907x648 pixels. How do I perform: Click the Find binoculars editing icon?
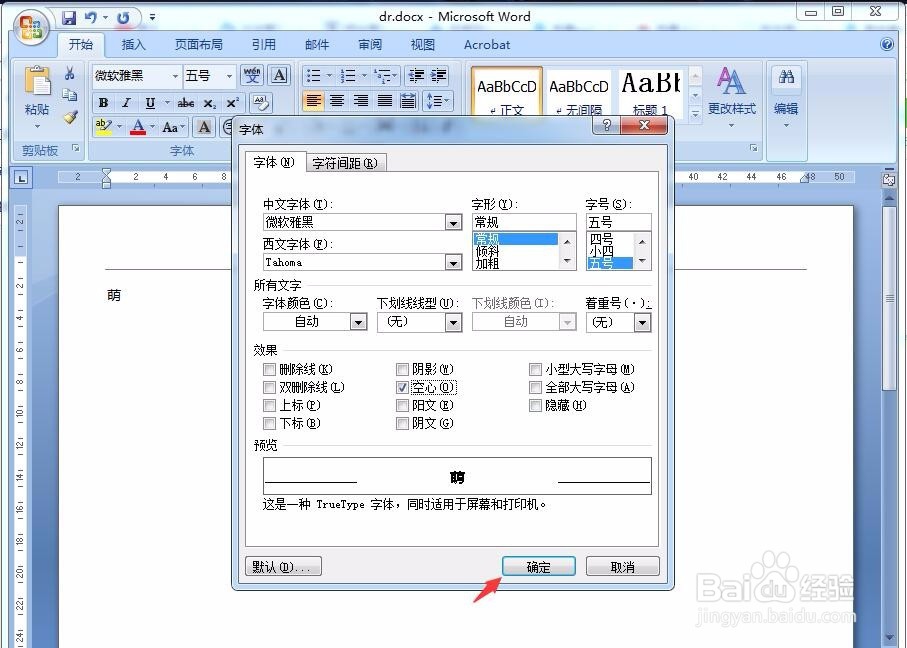[x=786, y=77]
